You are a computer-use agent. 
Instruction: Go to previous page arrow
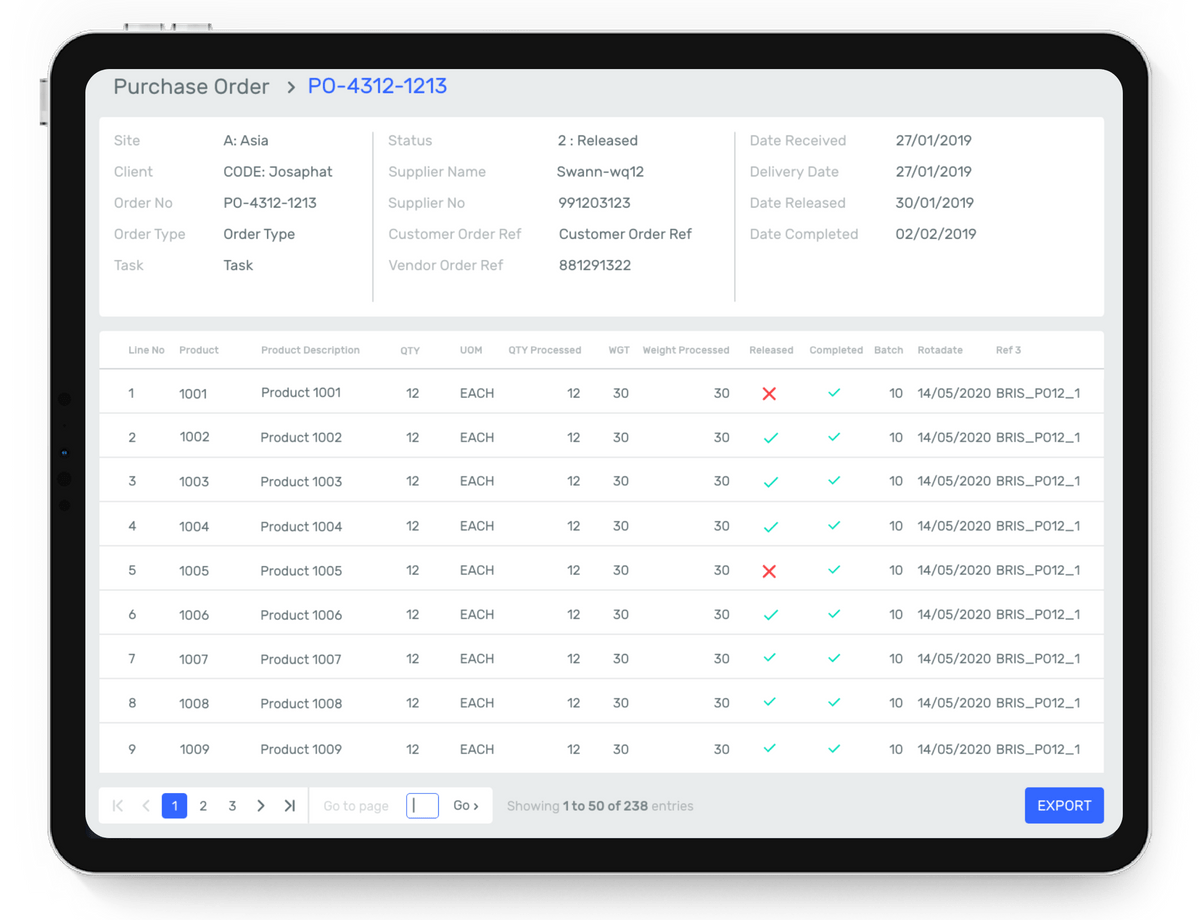point(146,806)
